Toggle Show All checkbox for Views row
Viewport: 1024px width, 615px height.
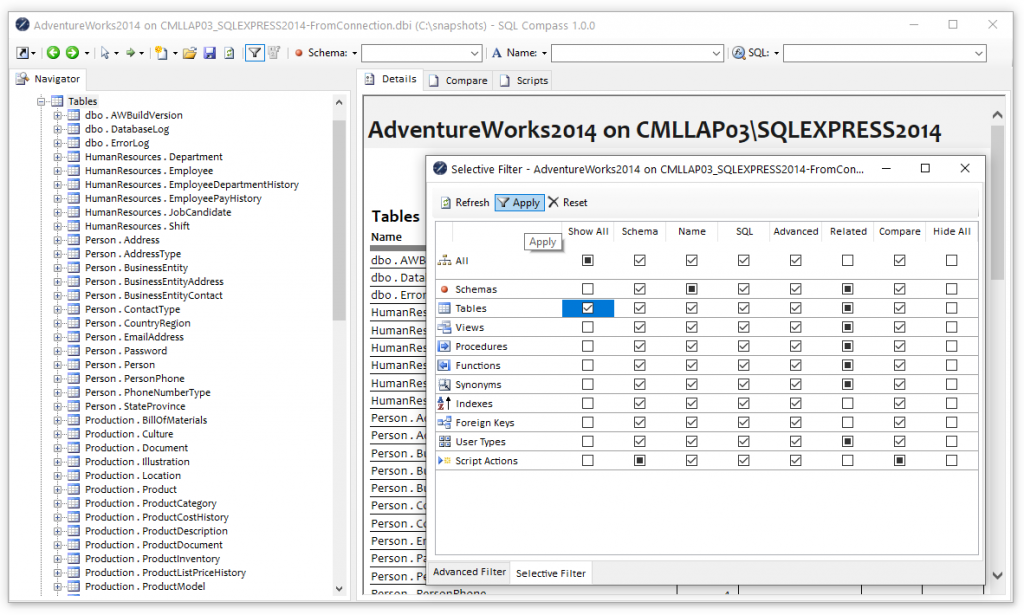pyautogui.click(x=588, y=327)
